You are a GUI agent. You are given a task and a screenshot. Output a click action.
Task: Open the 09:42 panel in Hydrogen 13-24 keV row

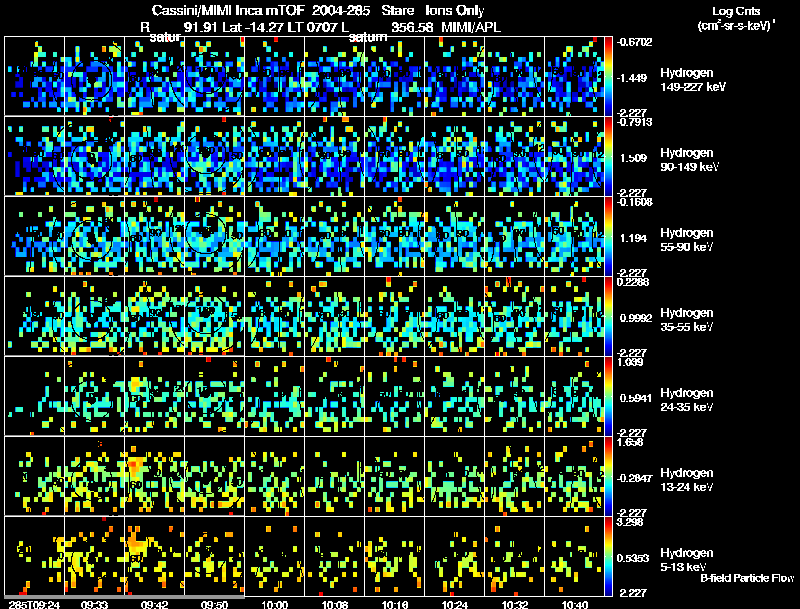(x=155, y=476)
